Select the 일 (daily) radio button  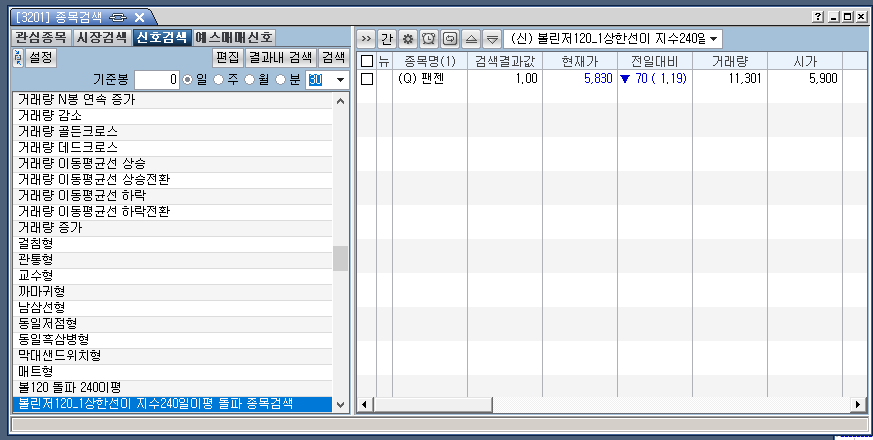(187, 79)
